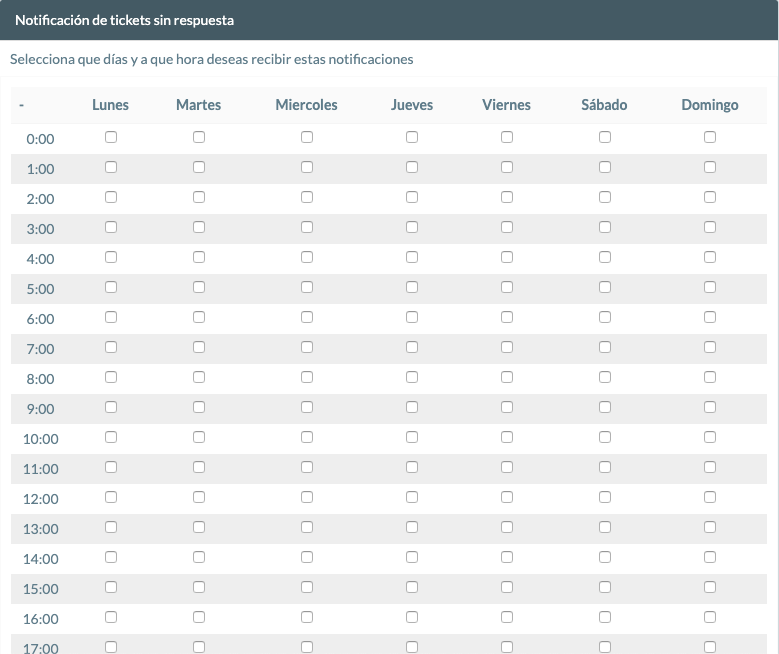Check Jueves at 13:00 box
Screen dimensions: 779x654
click(411, 527)
